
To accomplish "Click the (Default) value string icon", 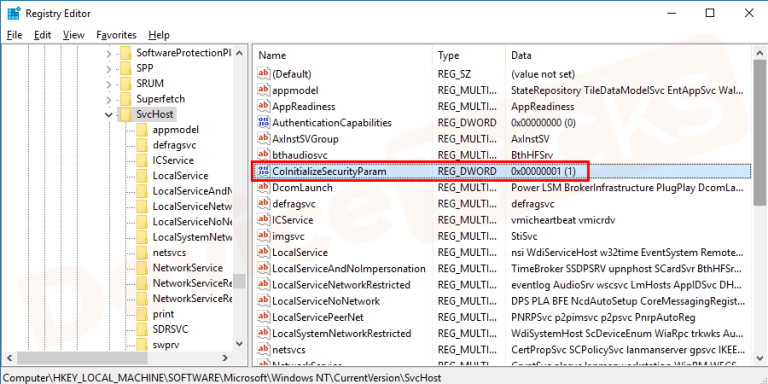I will [x=264, y=74].
